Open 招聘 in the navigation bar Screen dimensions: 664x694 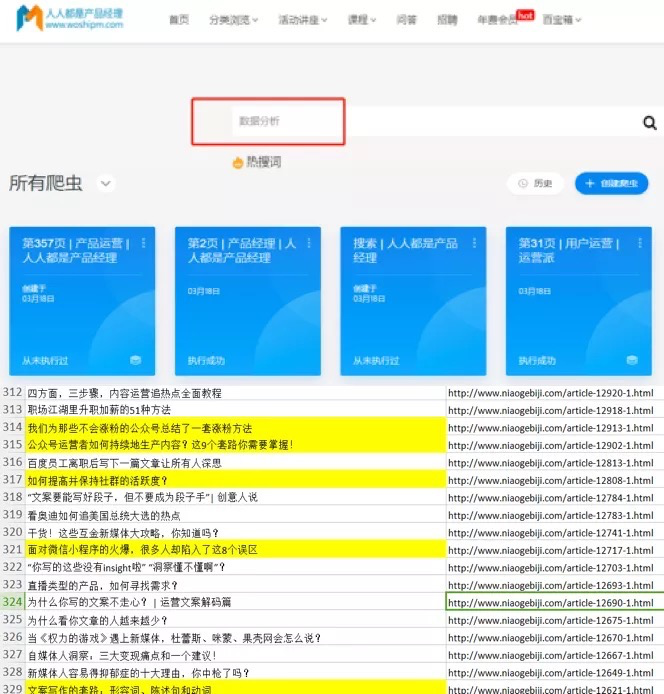(447, 20)
